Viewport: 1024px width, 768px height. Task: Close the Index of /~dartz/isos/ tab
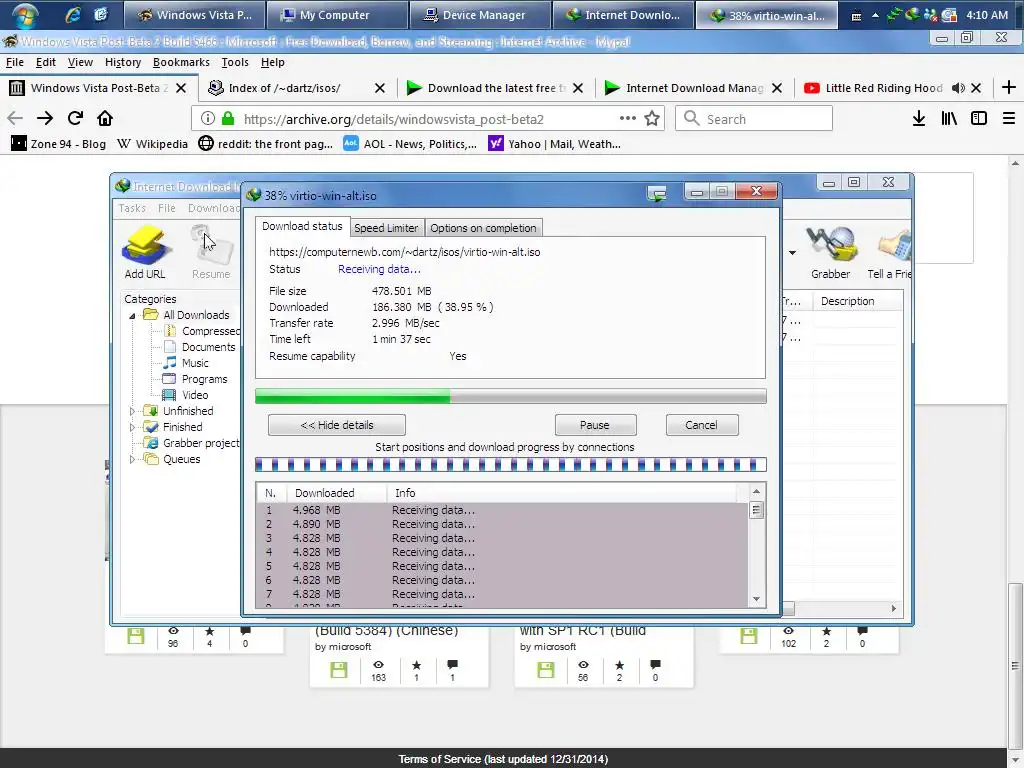coord(379,88)
